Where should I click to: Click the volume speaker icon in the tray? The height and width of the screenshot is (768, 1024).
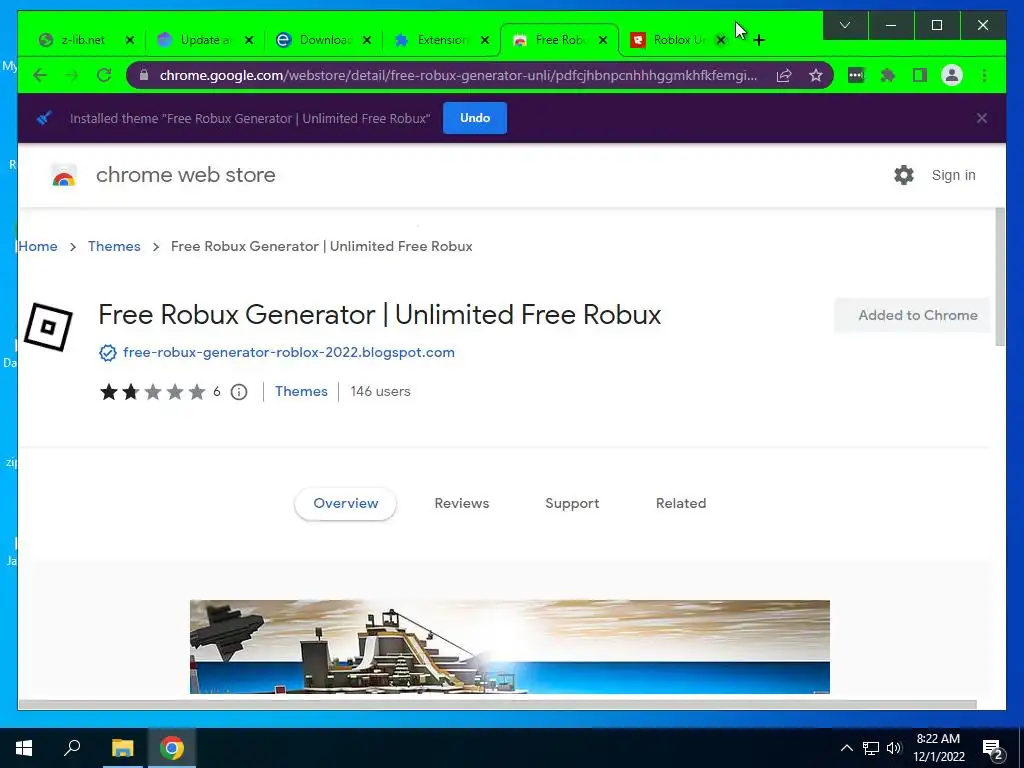coord(894,748)
